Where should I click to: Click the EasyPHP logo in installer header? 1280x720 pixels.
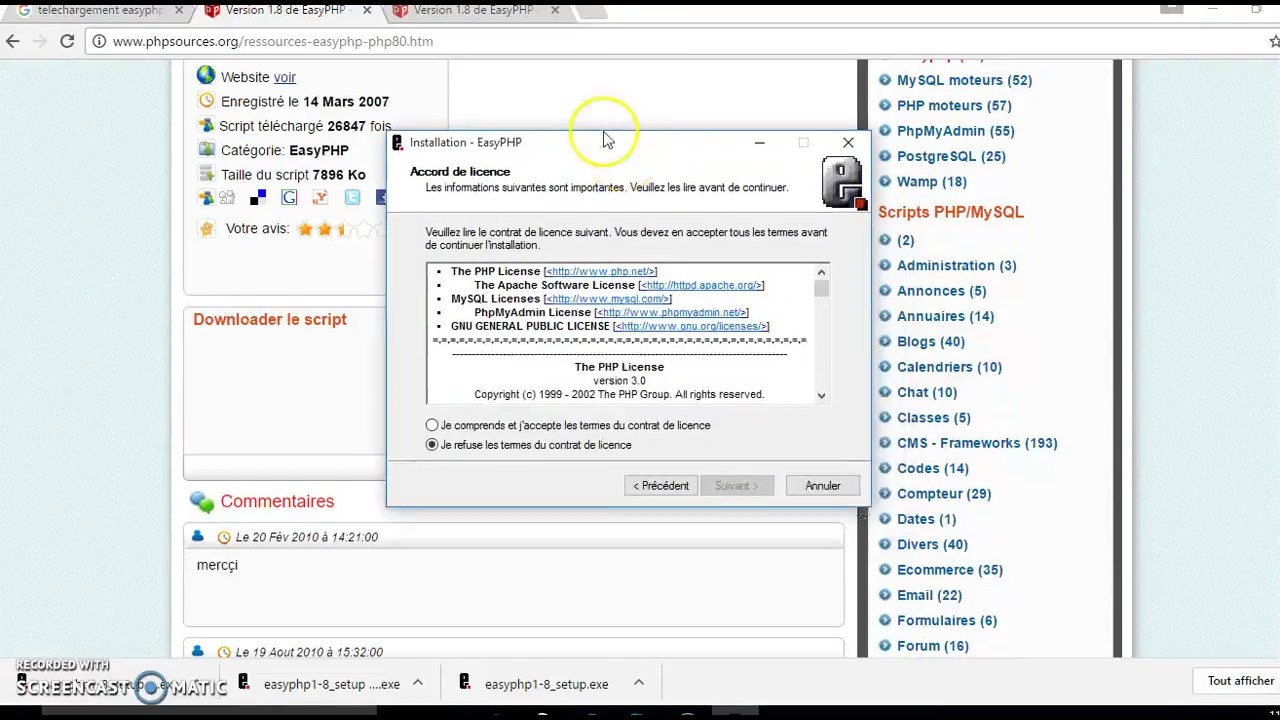click(844, 184)
